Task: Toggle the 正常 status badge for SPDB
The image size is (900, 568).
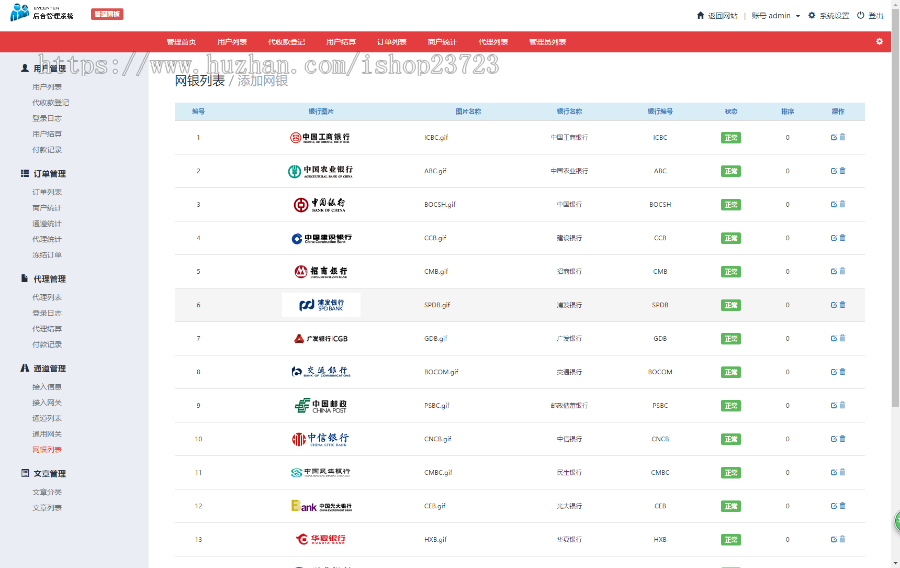Action: tap(731, 305)
